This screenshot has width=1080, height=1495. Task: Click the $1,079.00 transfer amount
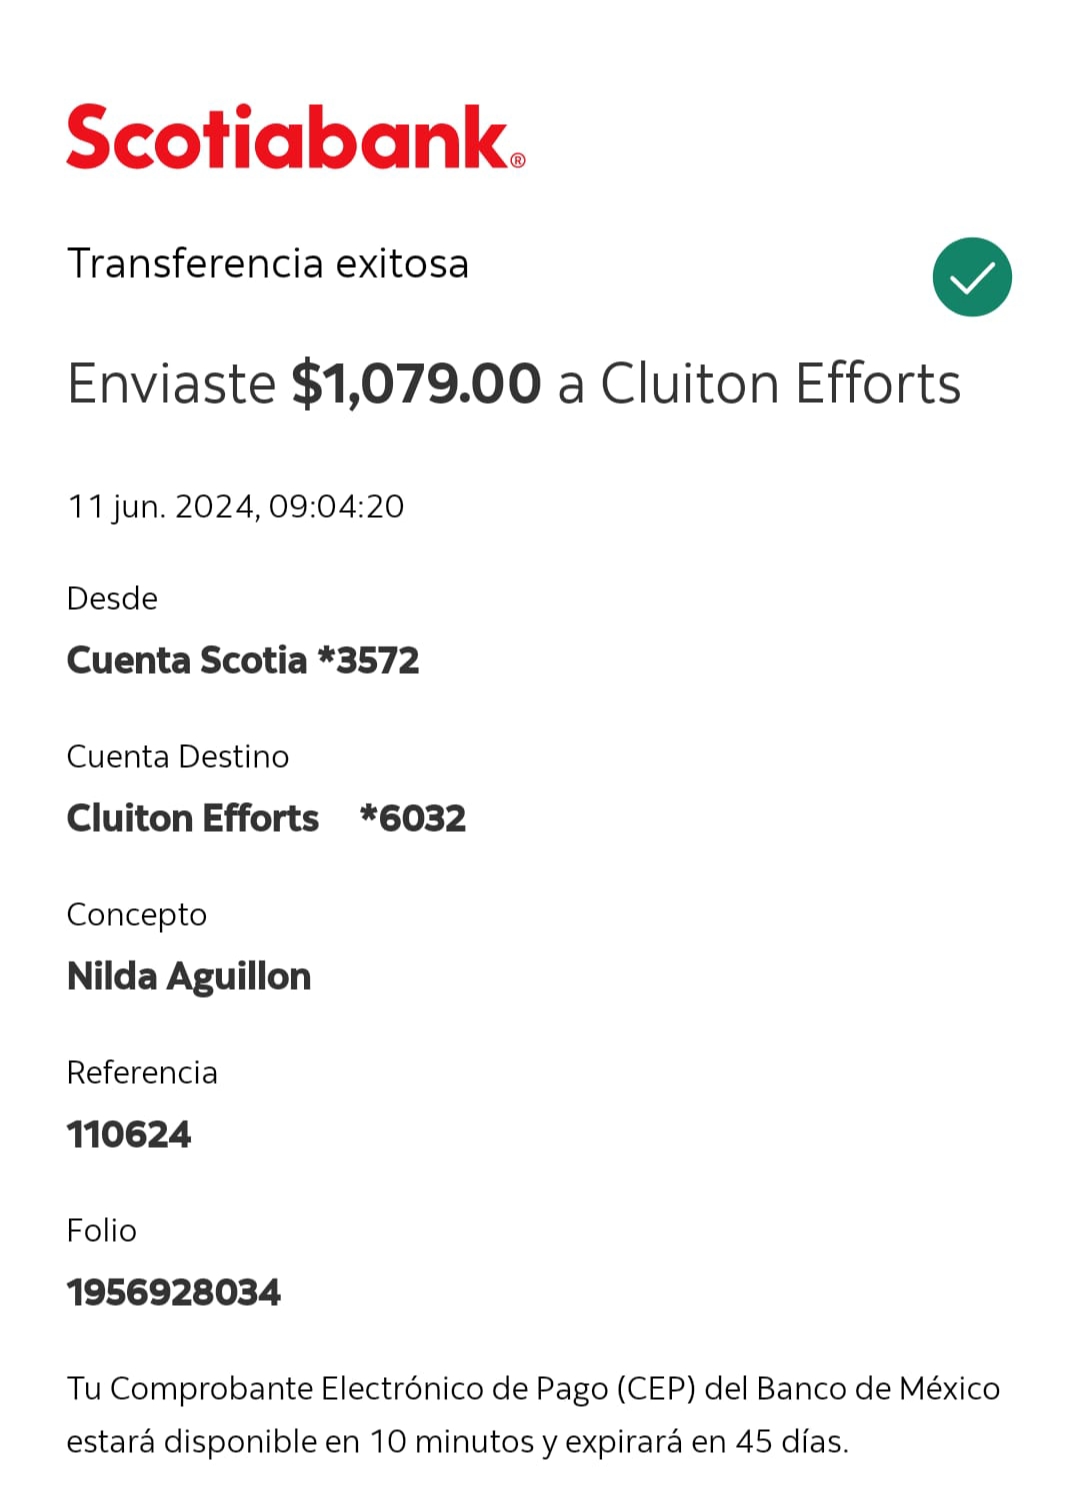pos(416,384)
